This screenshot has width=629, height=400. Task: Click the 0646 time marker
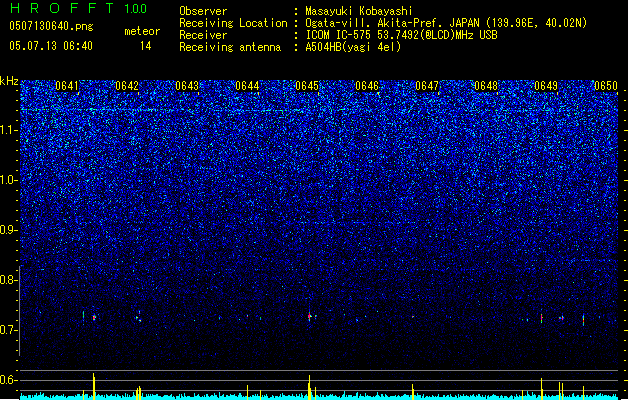367,86
